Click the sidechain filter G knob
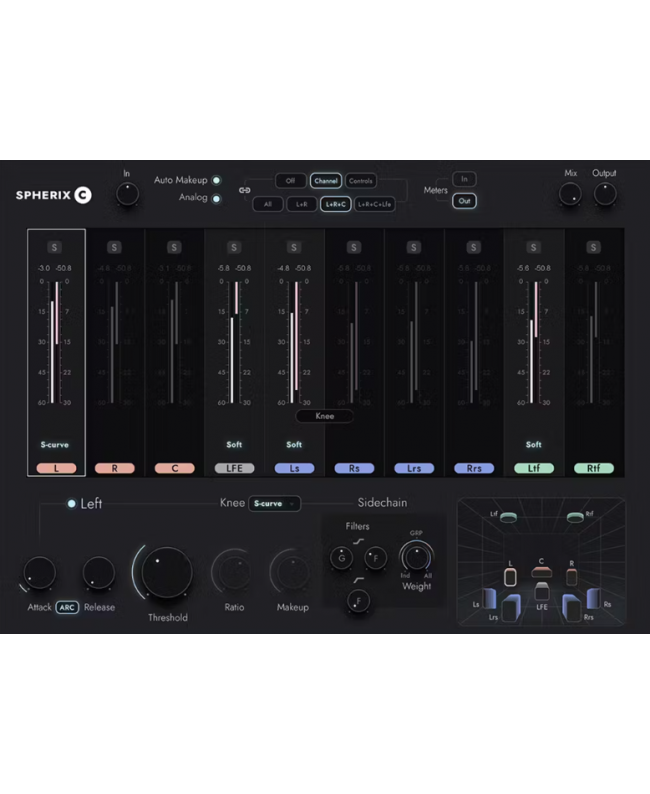Image resolution: width=650 pixels, height=794 pixels. point(342,558)
